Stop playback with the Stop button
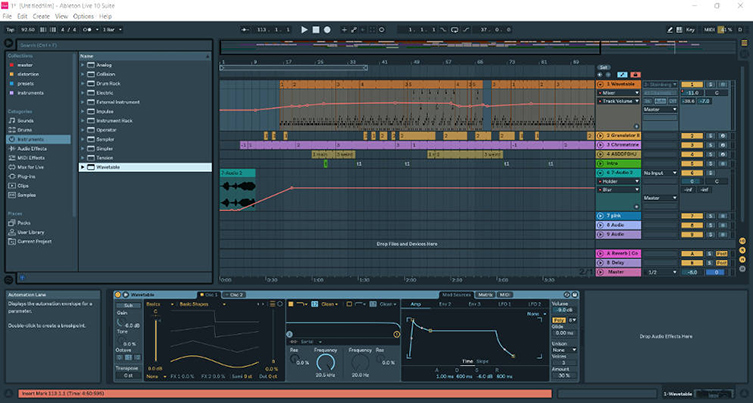Screen dimensions: 753x403 316,30
